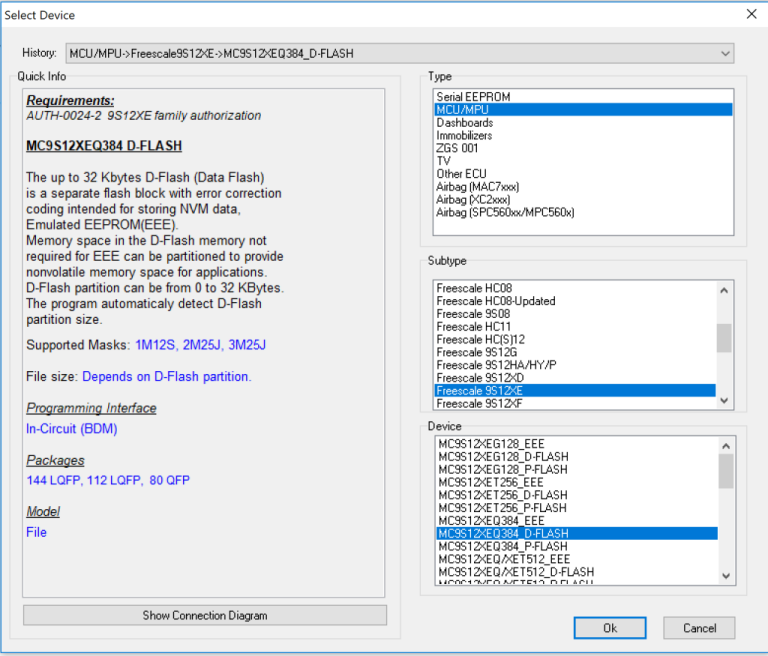Select Freescale HC11 subtype
Viewport: 768px width, 656px height.
pyautogui.click(x=575, y=326)
